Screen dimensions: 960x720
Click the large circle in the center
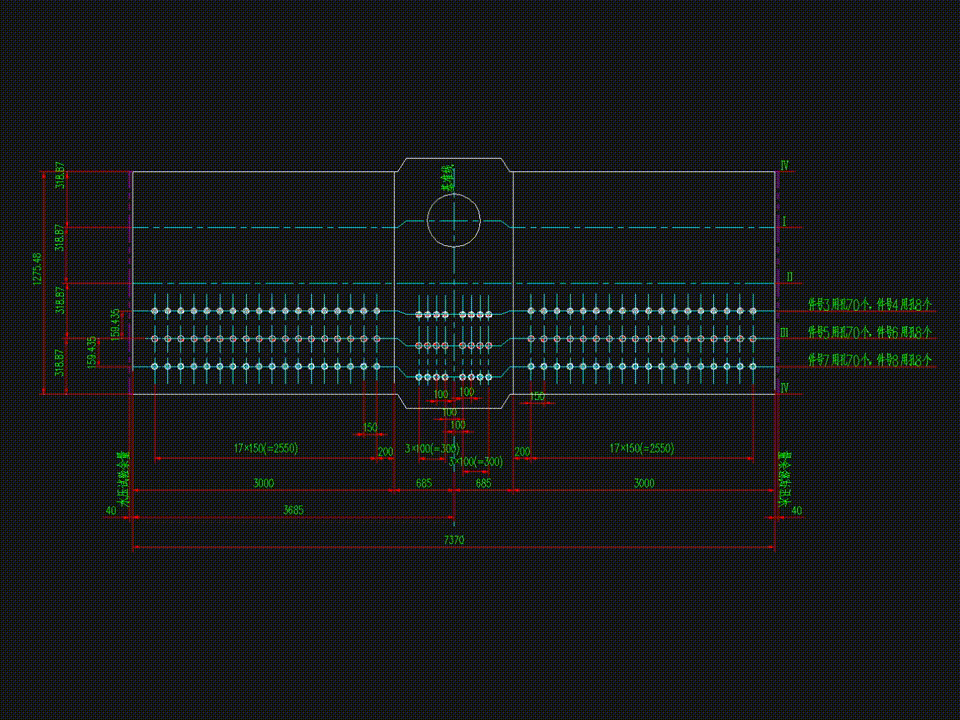coord(454,219)
